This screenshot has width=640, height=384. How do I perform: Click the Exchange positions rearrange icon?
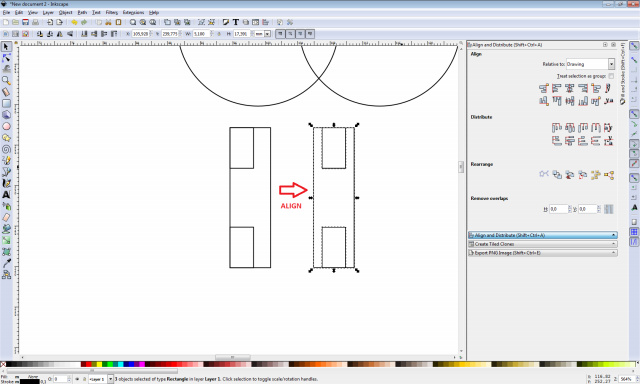[x=557, y=175]
